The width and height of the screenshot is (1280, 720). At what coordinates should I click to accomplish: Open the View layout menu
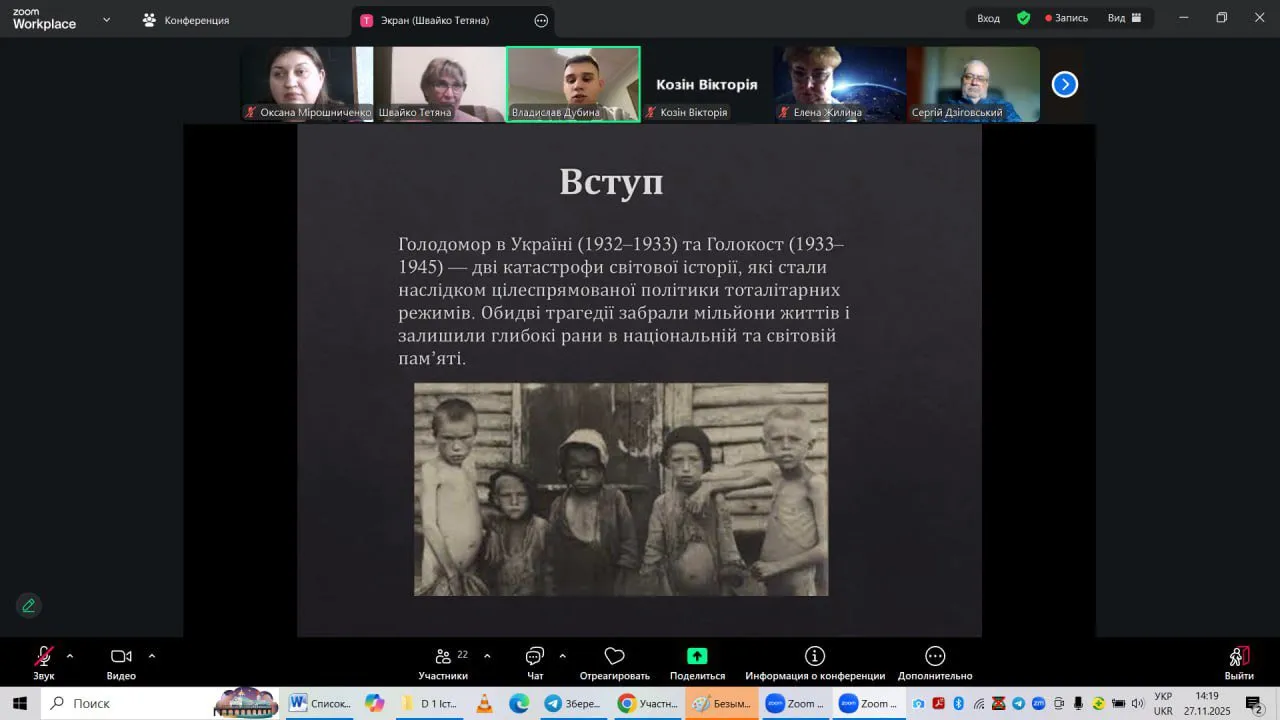[1124, 18]
